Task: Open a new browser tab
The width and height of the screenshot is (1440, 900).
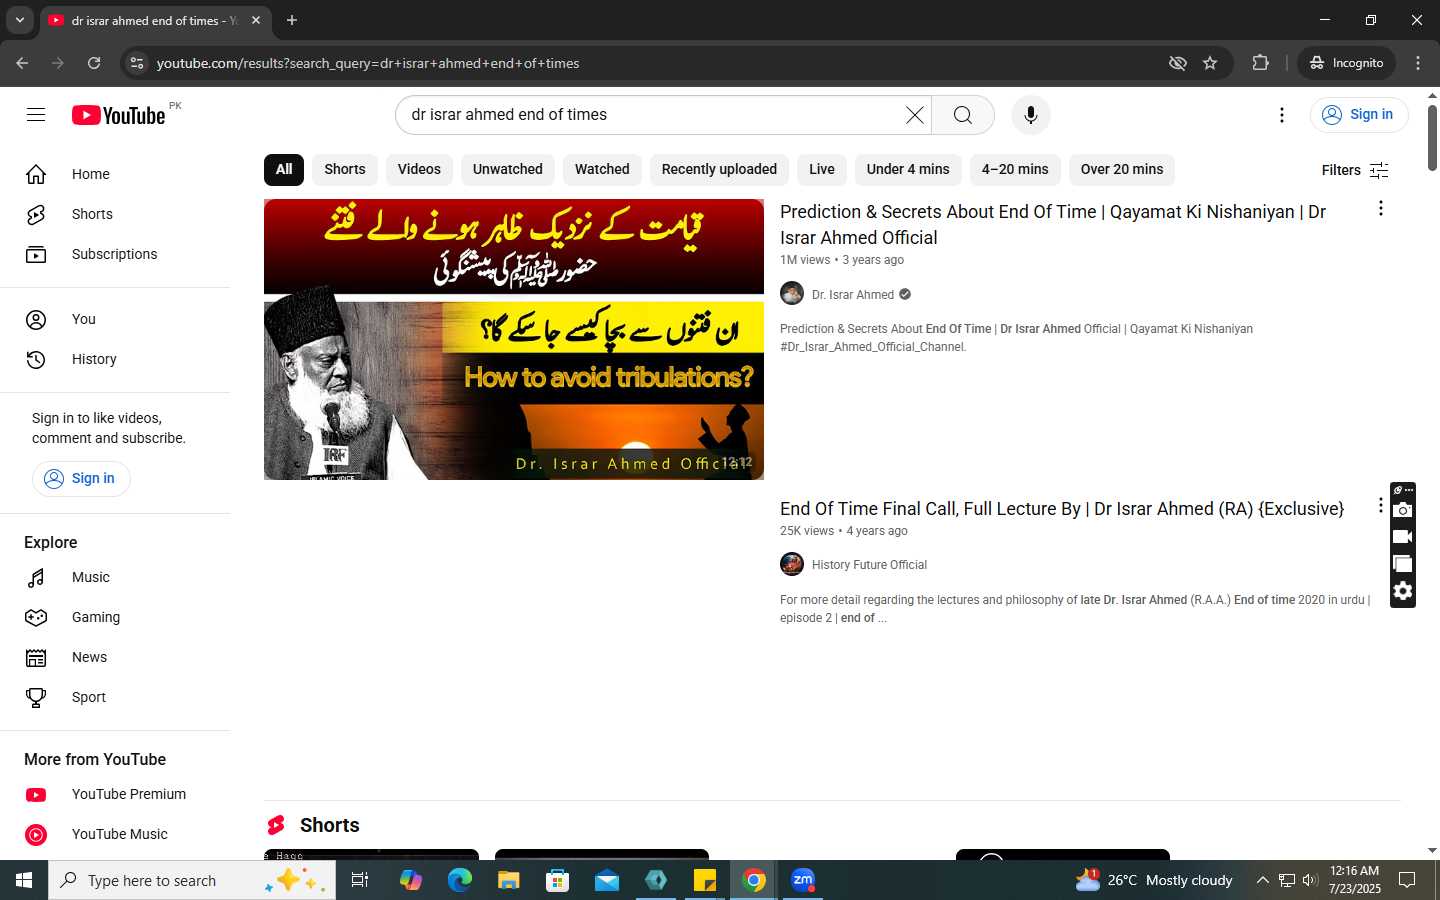Action: point(292,20)
